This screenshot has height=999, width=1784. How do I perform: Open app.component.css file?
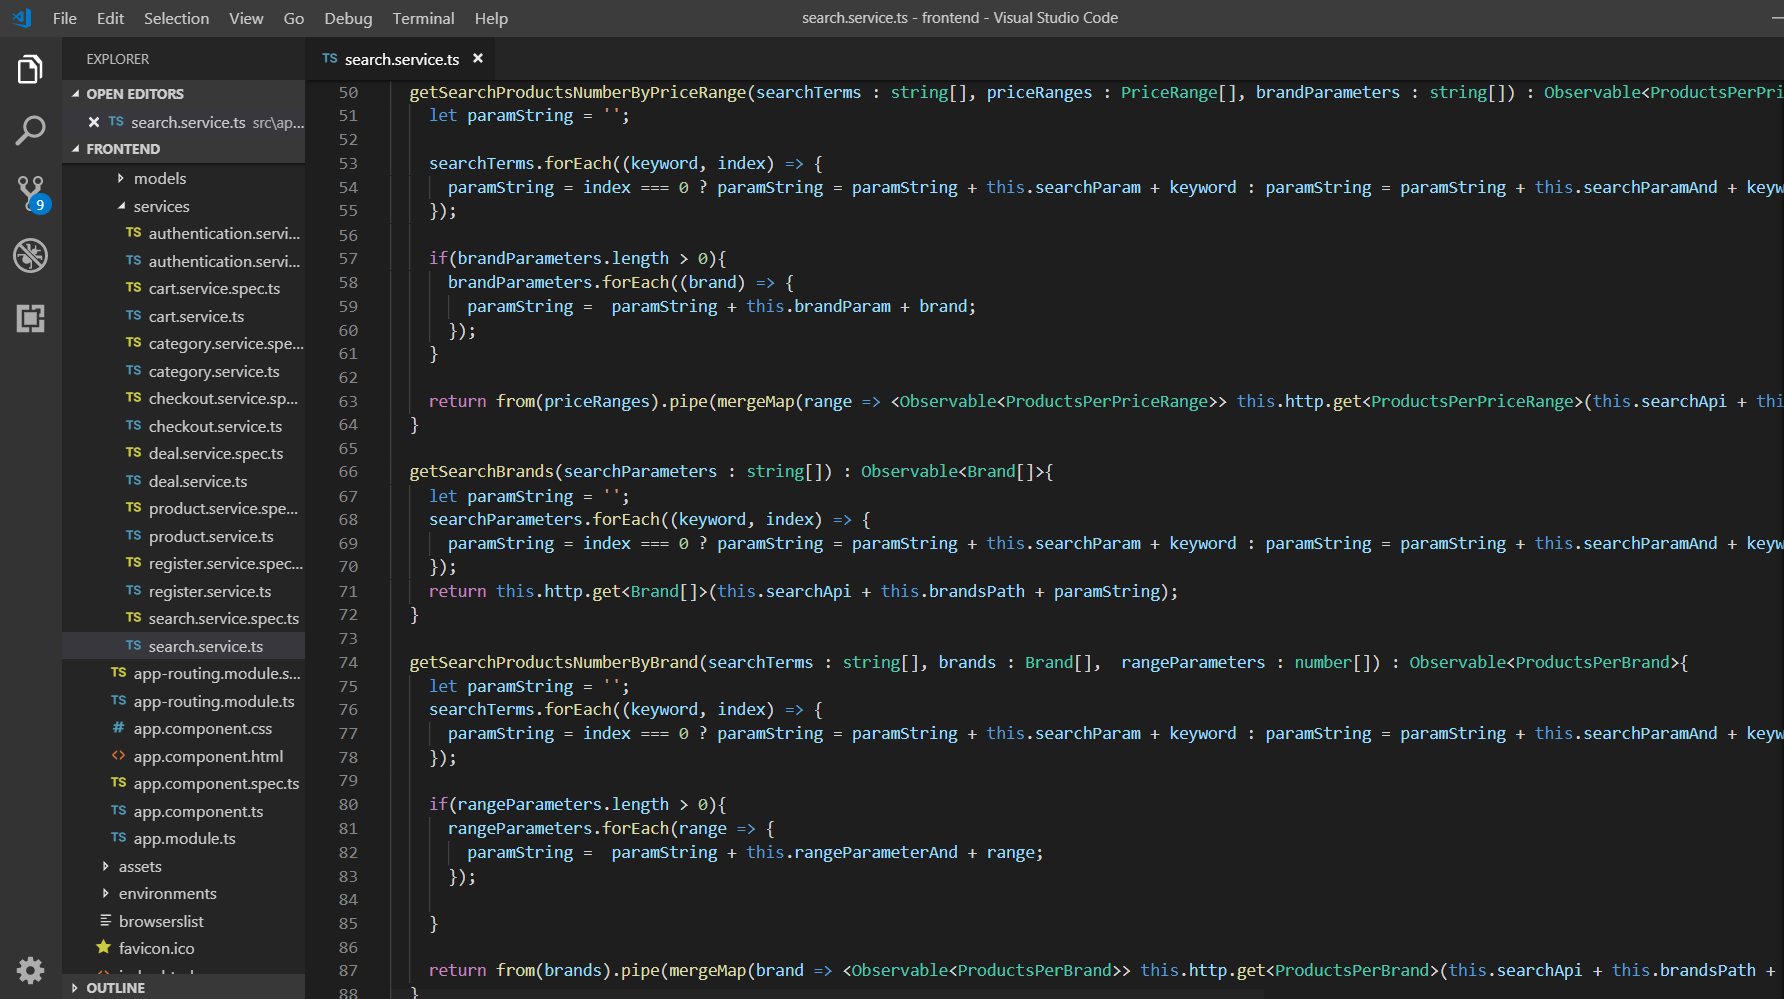203,728
